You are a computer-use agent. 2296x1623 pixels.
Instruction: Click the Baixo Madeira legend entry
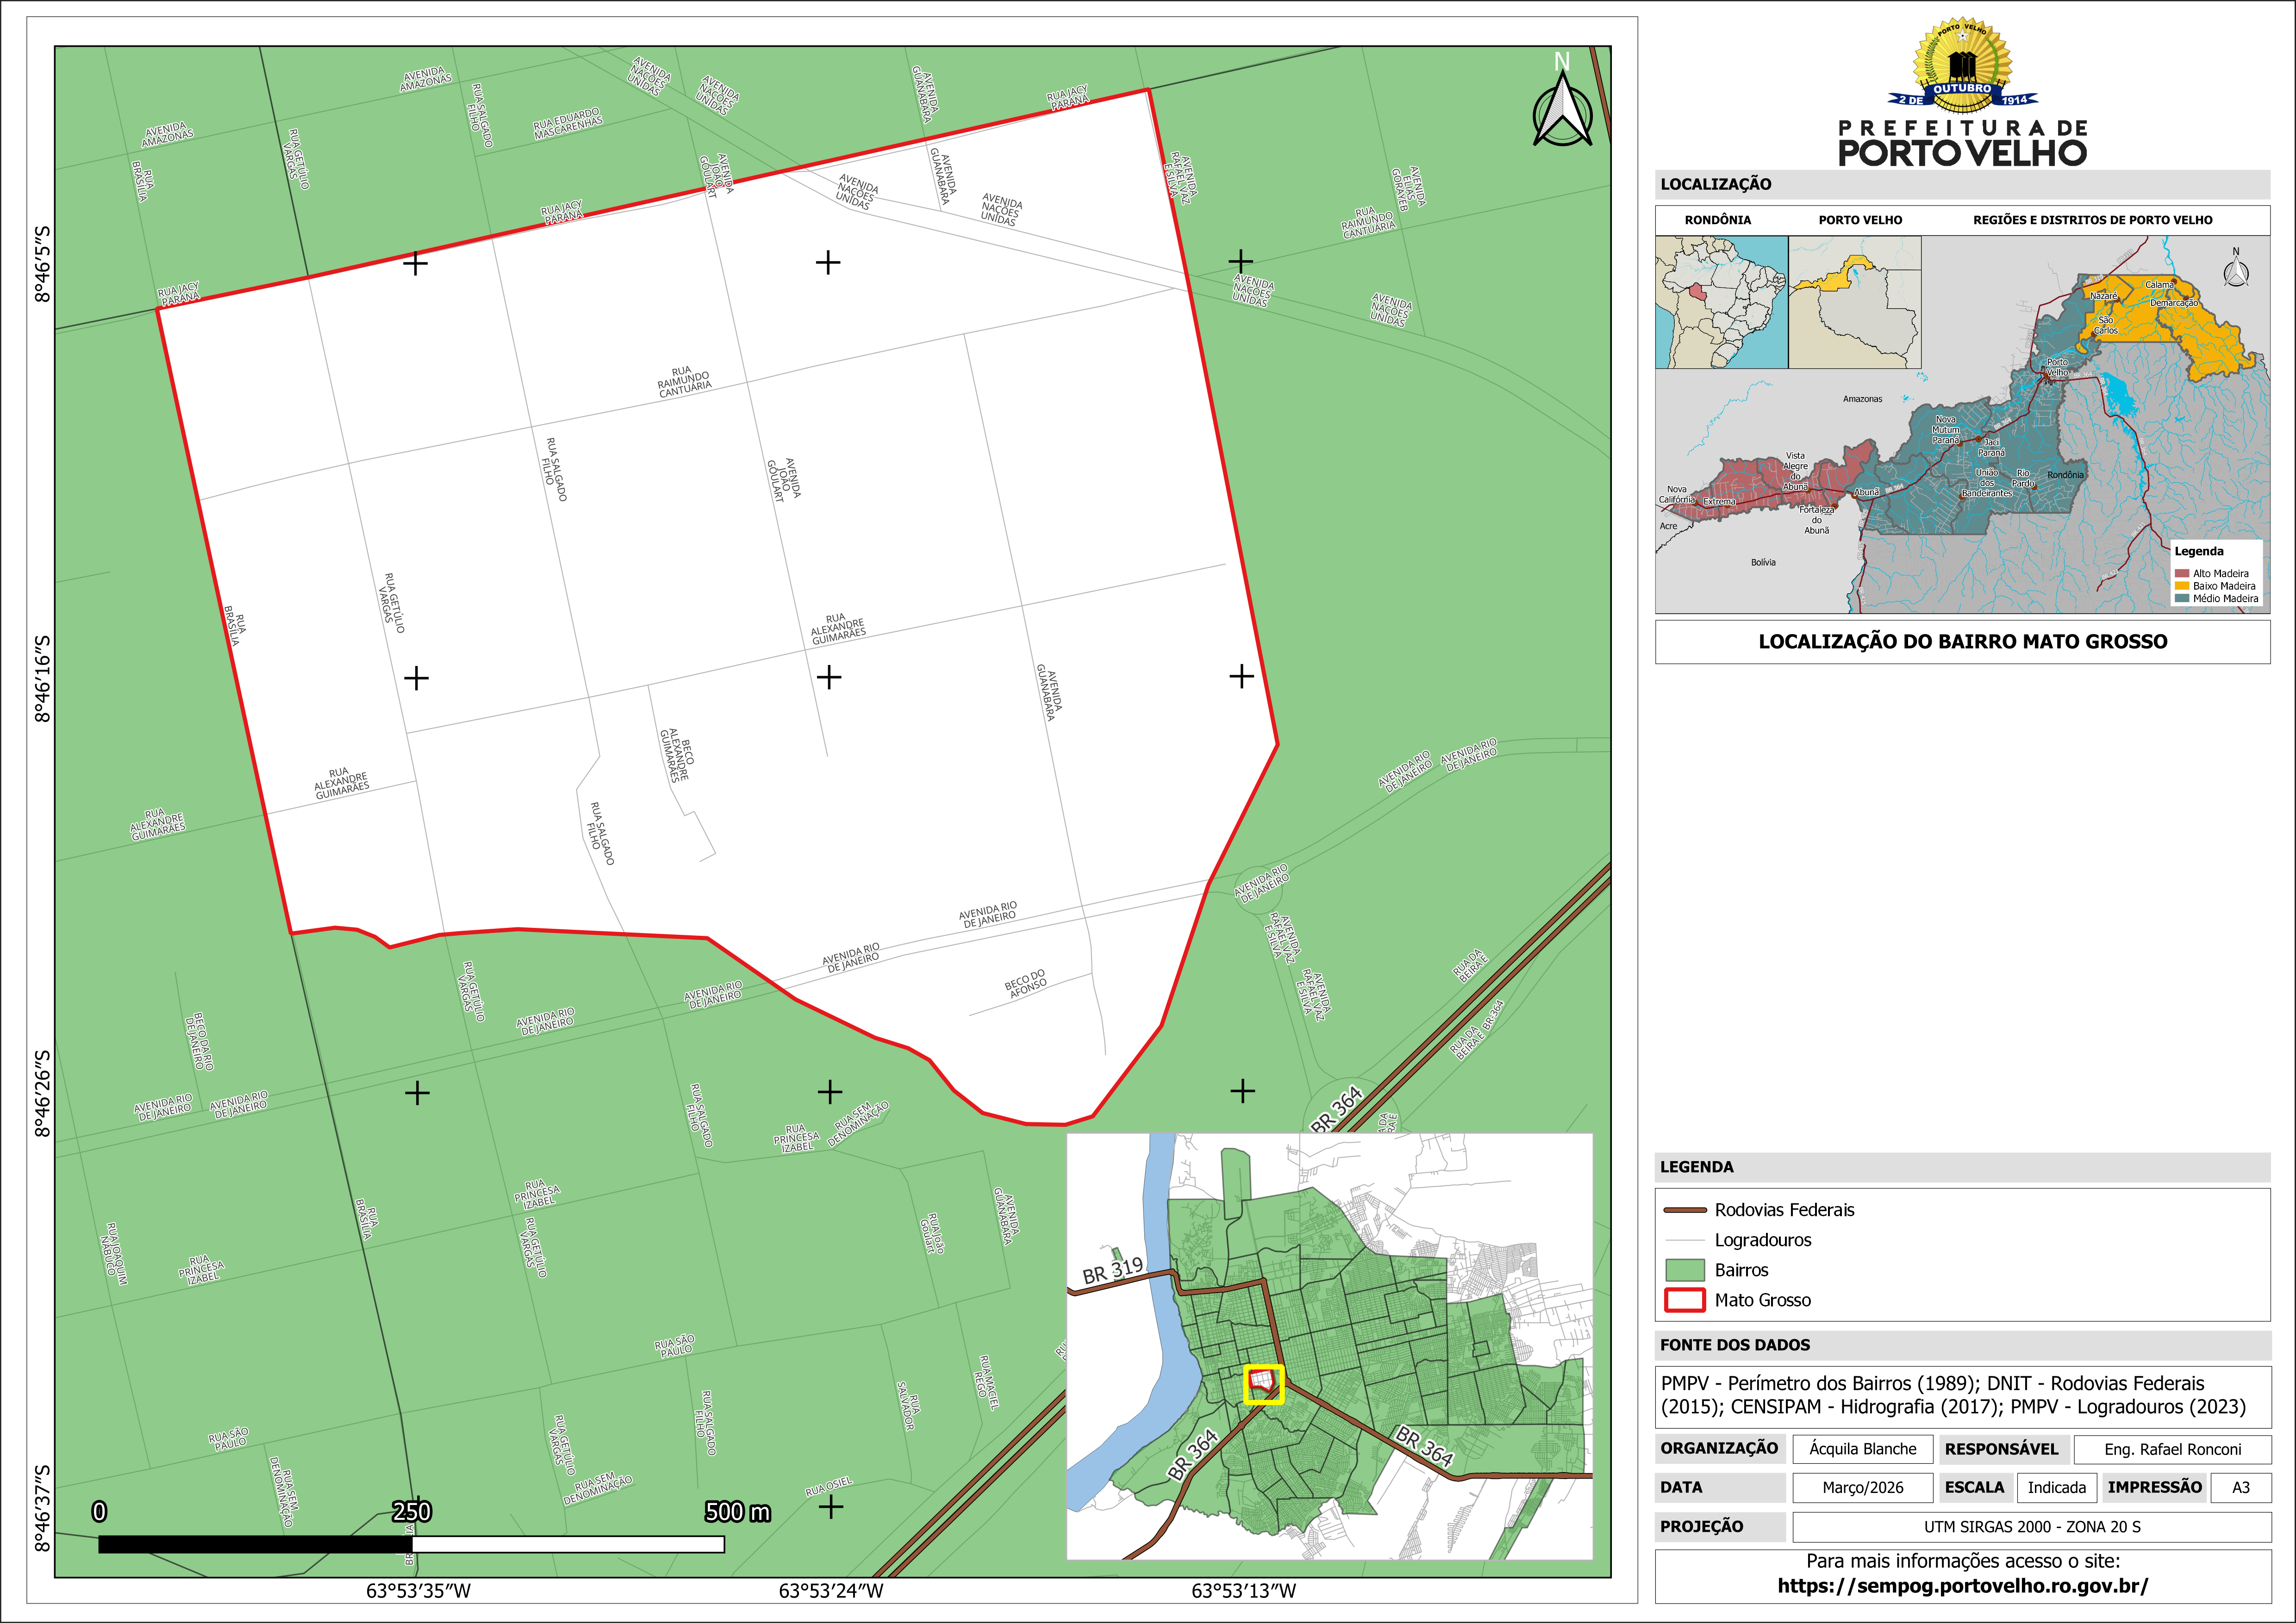coord(2223,586)
